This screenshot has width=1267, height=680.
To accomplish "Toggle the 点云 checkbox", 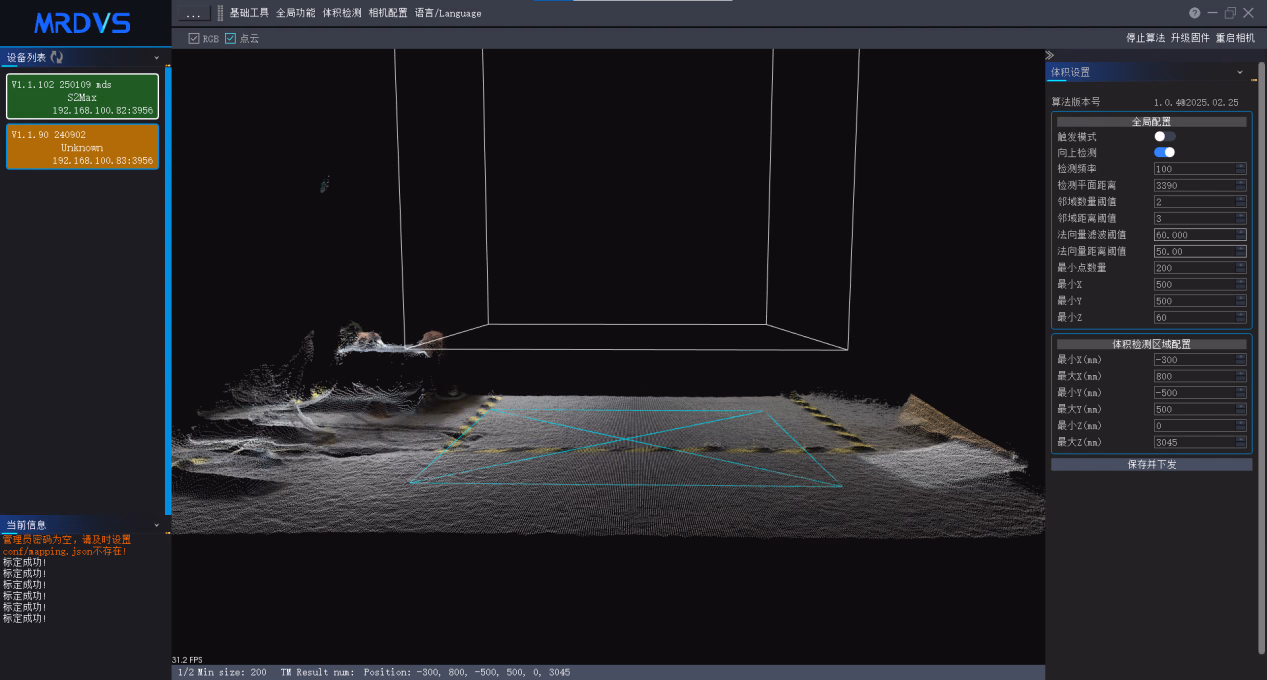I will [x=230, y=38].
